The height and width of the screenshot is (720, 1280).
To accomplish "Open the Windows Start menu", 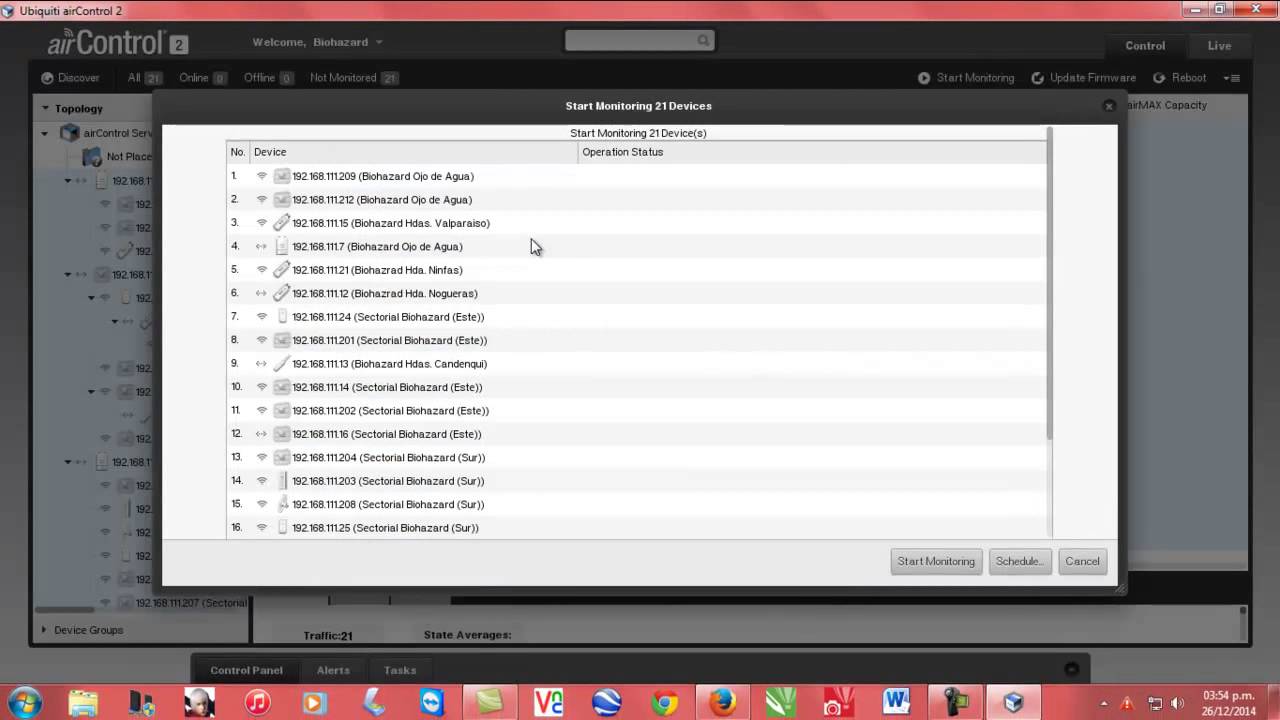I will point(25,702).
